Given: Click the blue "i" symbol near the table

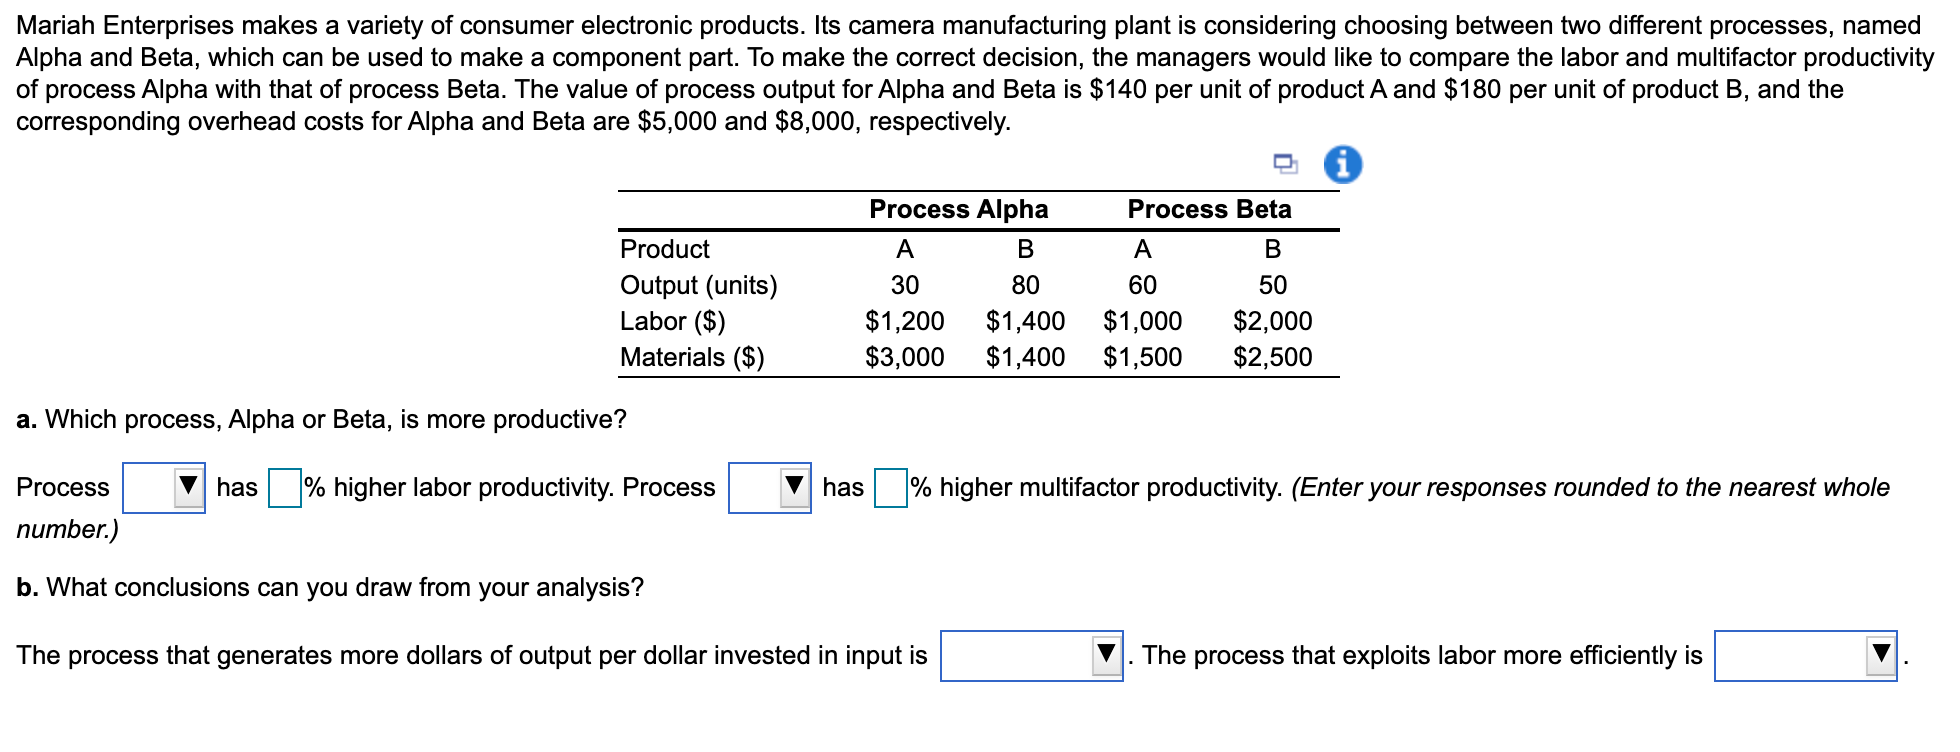Looking at the screenshot, I should click(x=1343, y=163).
